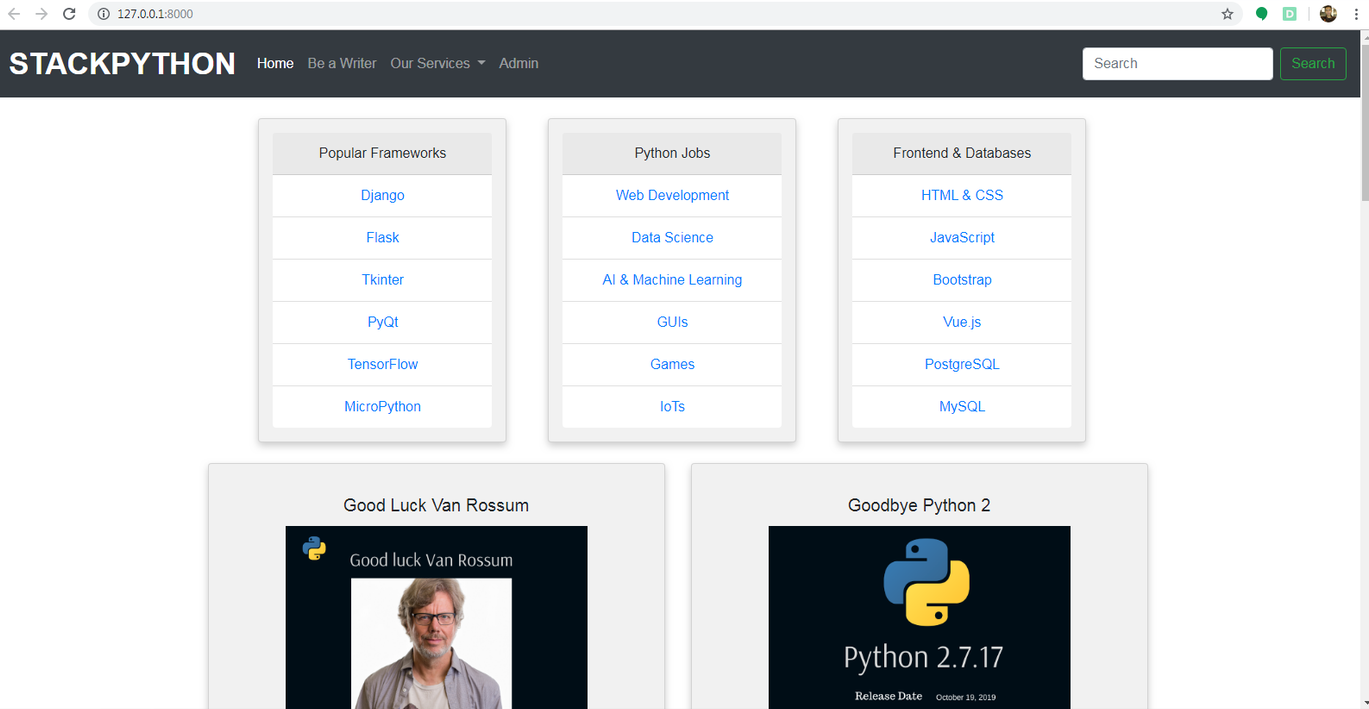
Task: Open Be a Writer page
Action: tap(342, 63)
